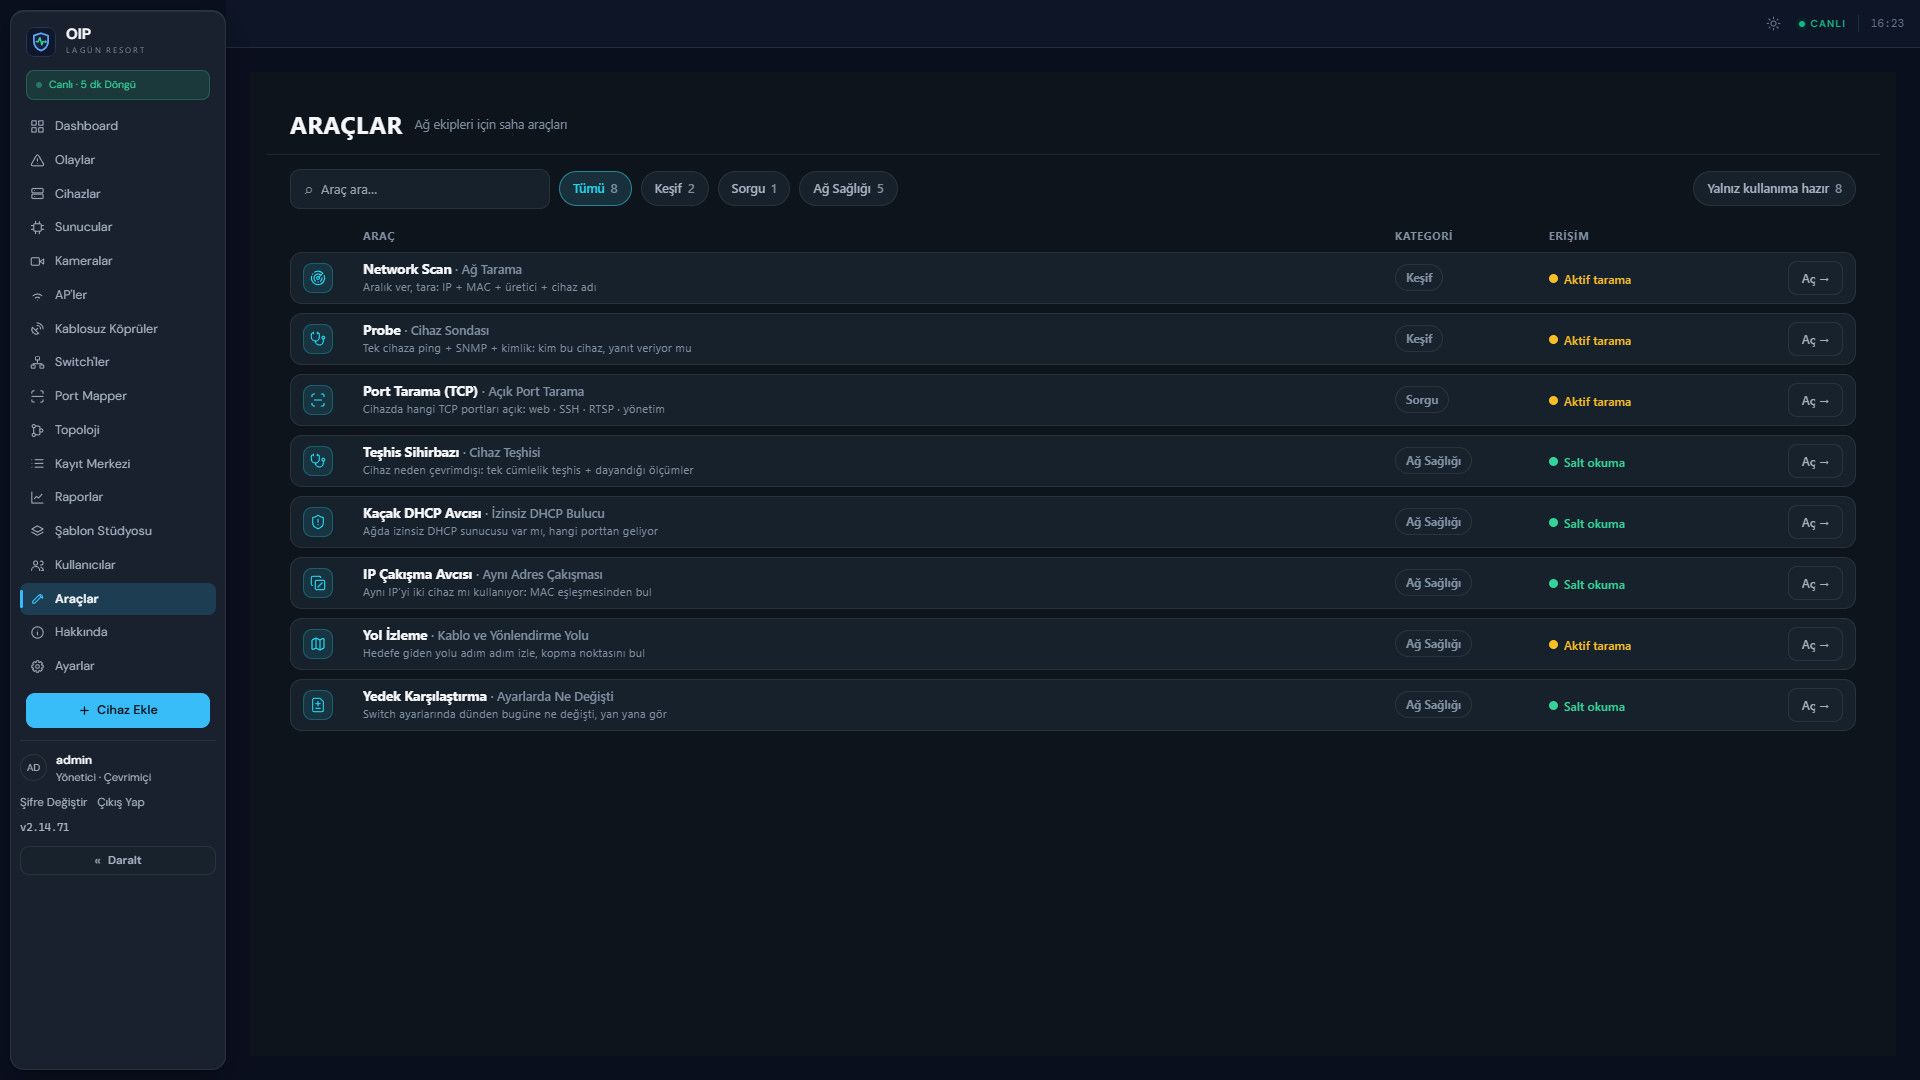Open the Port Mapper page
Viewport: 1920px width, 1080px height.
(x=118, y=396)
